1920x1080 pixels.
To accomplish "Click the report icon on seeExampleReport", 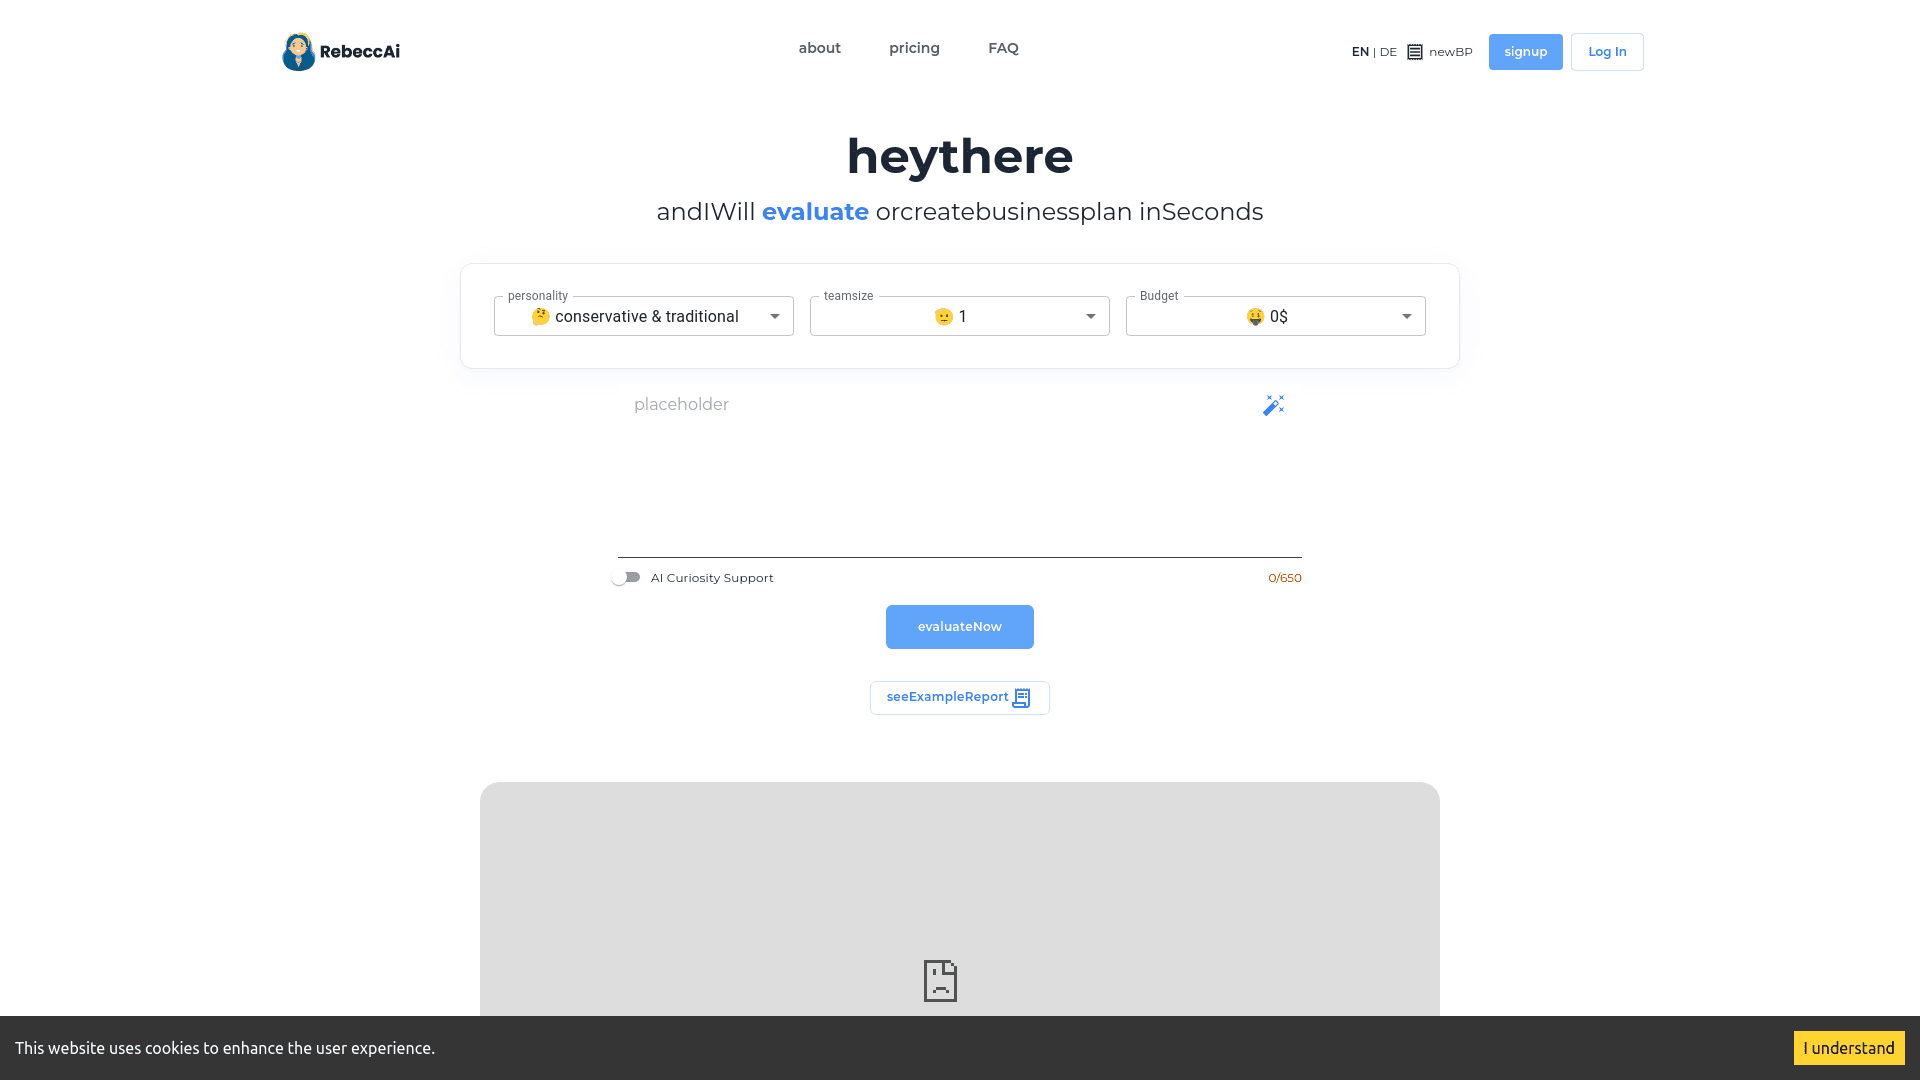I will (1021, 698).
